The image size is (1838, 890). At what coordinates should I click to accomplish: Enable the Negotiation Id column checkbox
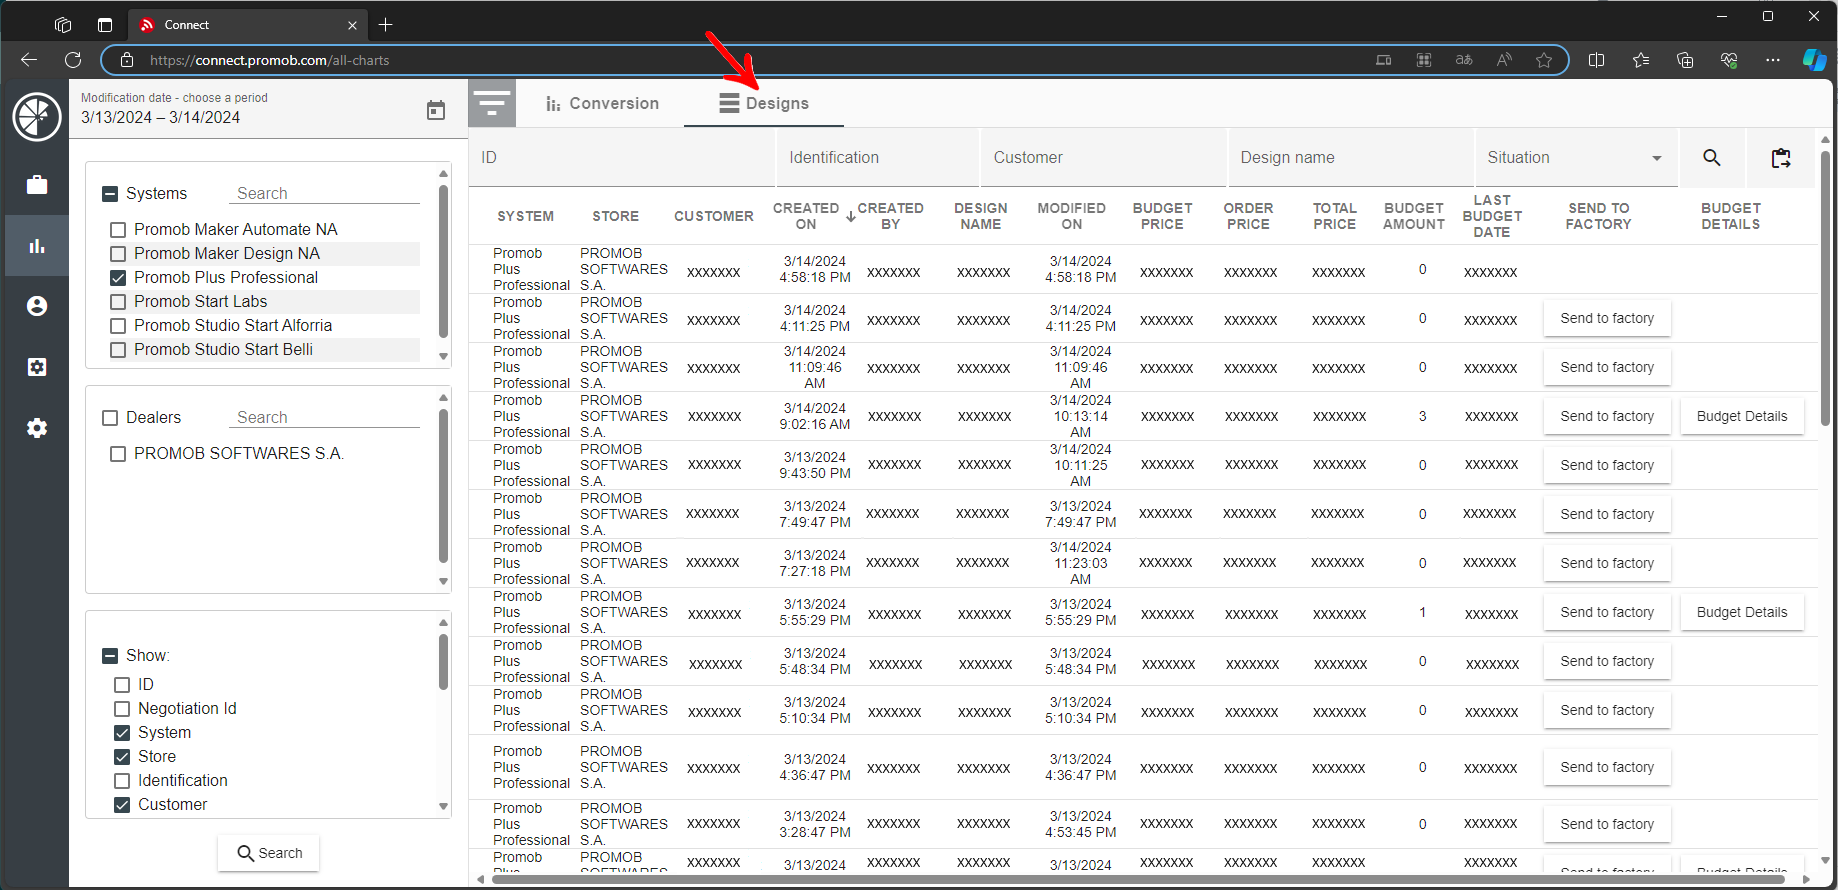[x=122, y=709]
